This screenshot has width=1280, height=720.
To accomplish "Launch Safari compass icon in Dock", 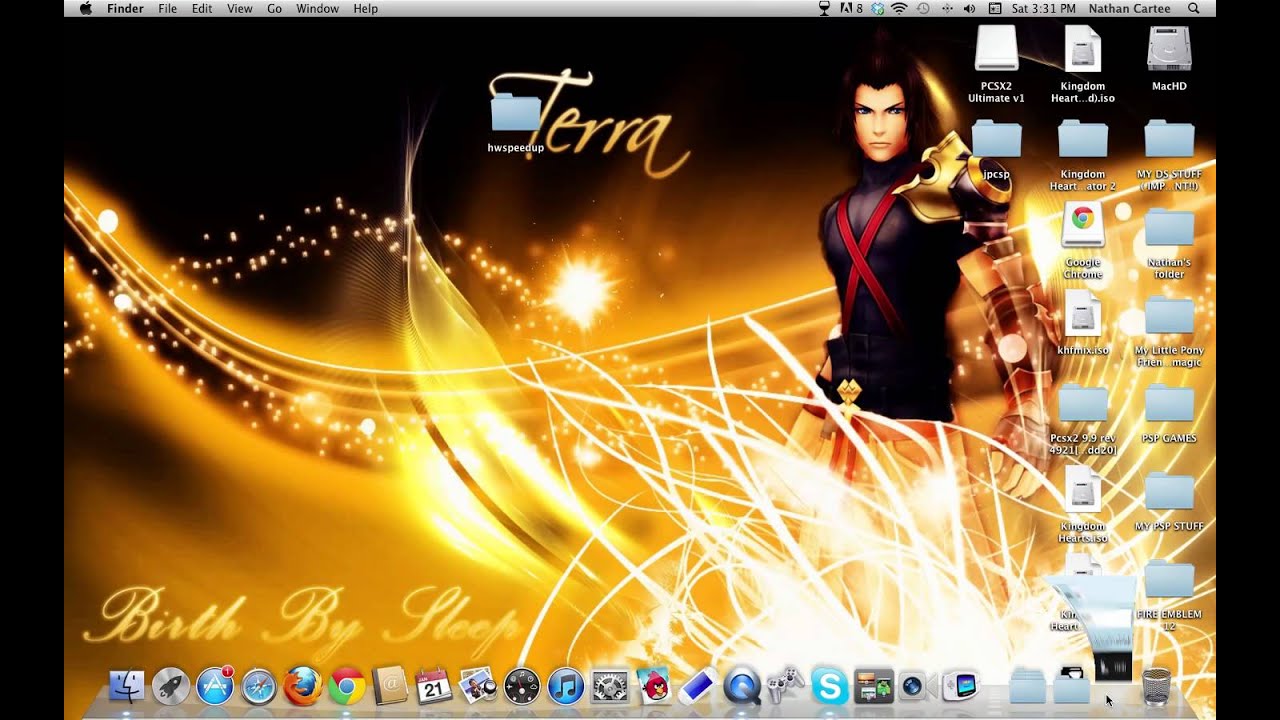I will pyautogui.click(x=259, y=686).
